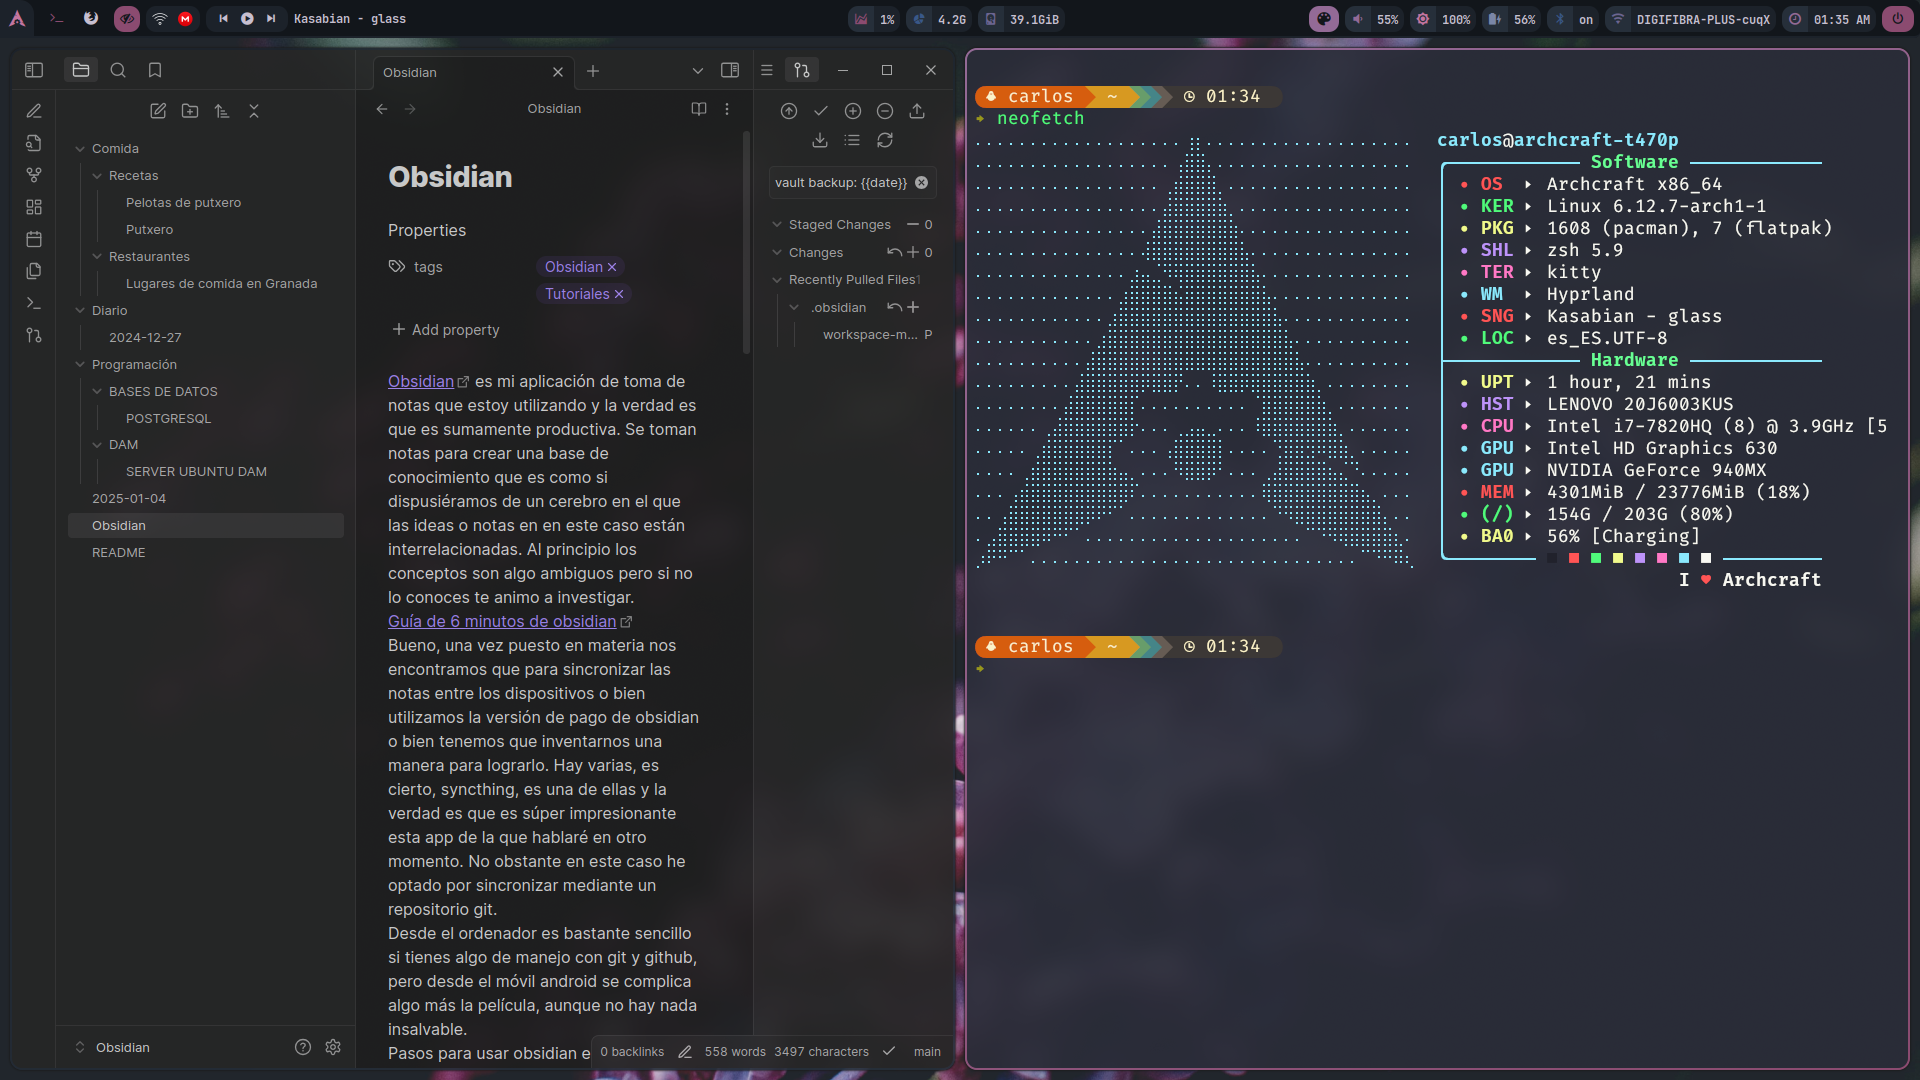The width and height of the screenshot is (1920, 1080).
Task: Collapse the Programación folder
Action: click(80, 365)
